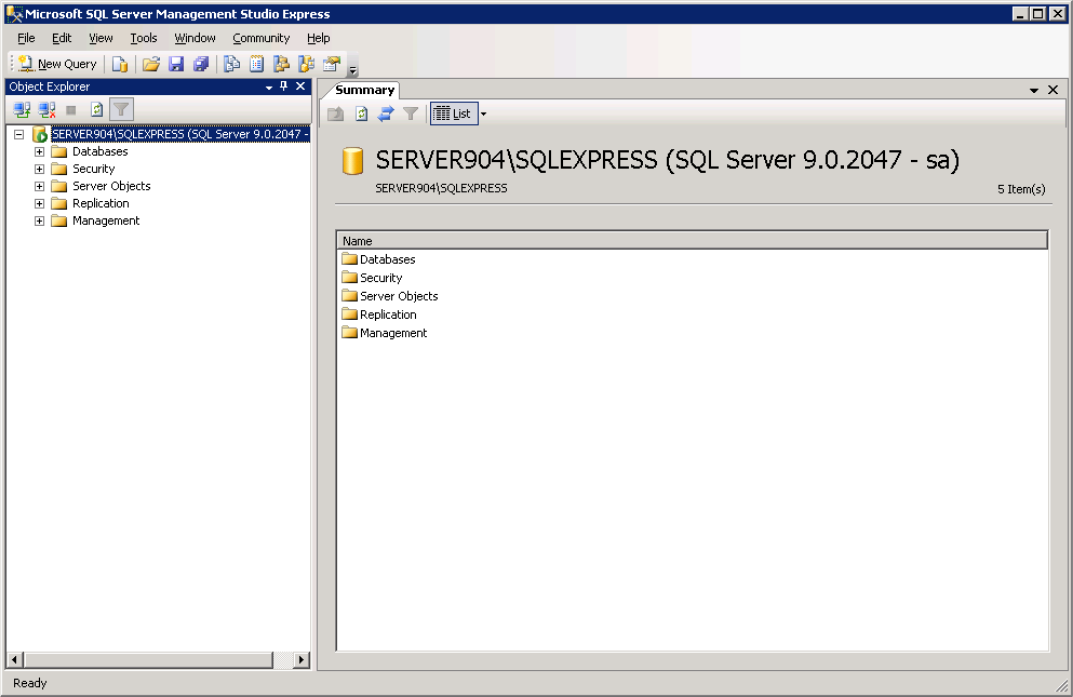The height and width of the screenshot is (697, 1073).
Task: Refresh the Object Explorer tree
Action: (97, 110)
